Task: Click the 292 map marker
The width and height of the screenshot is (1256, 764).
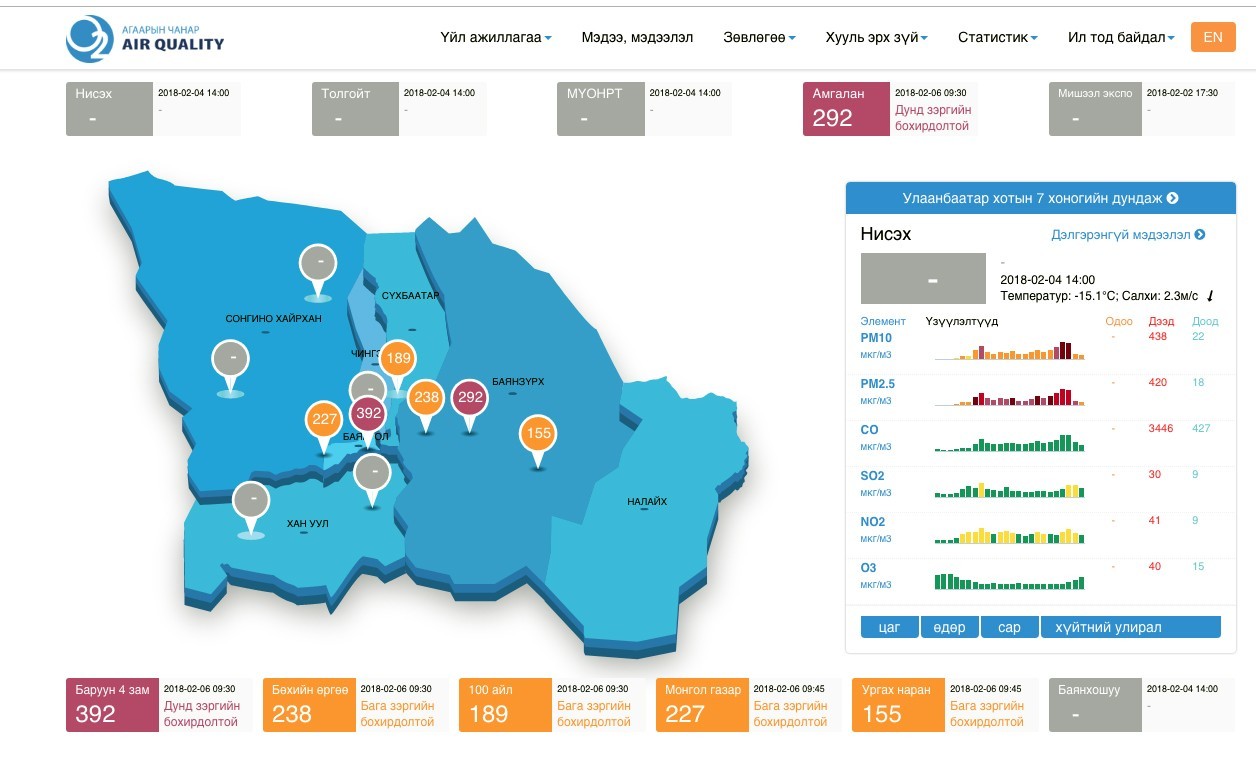Action: 470,398
